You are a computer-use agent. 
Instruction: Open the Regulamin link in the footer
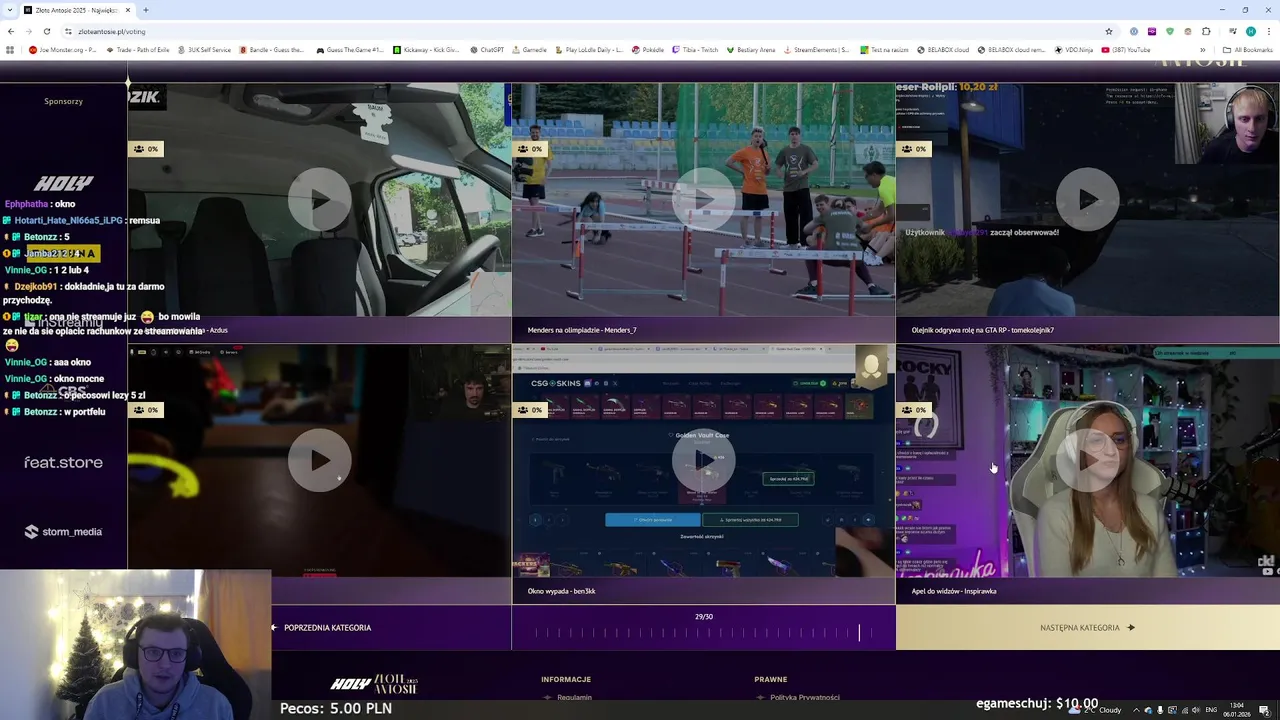coord(574,697)
